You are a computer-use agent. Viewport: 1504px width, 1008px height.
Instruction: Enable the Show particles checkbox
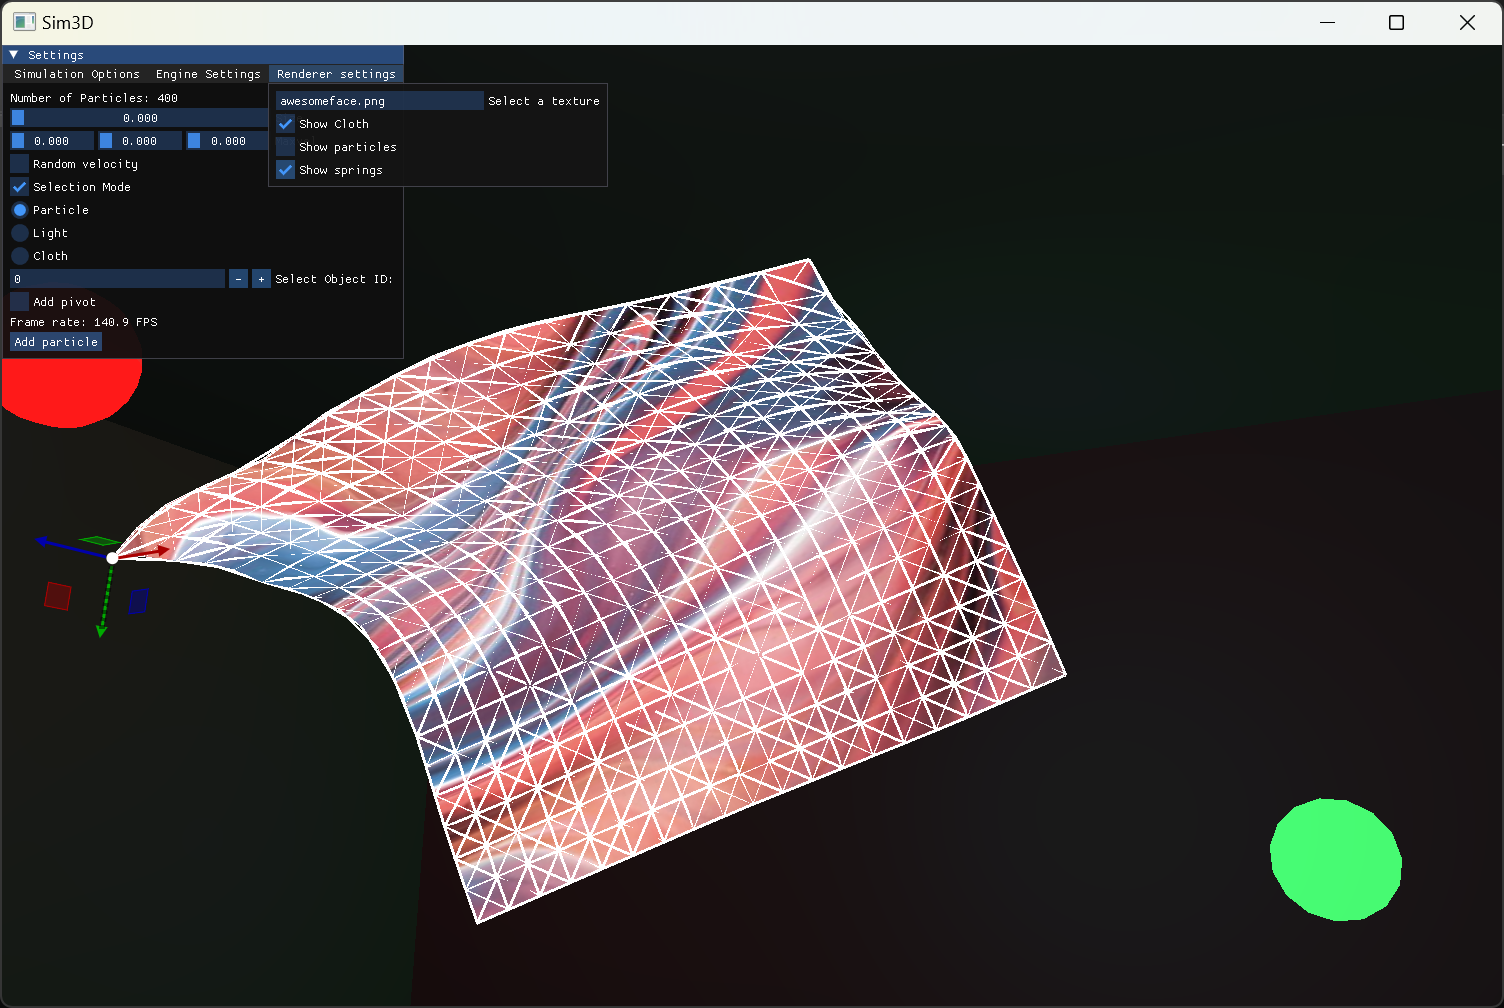[286, 147]
